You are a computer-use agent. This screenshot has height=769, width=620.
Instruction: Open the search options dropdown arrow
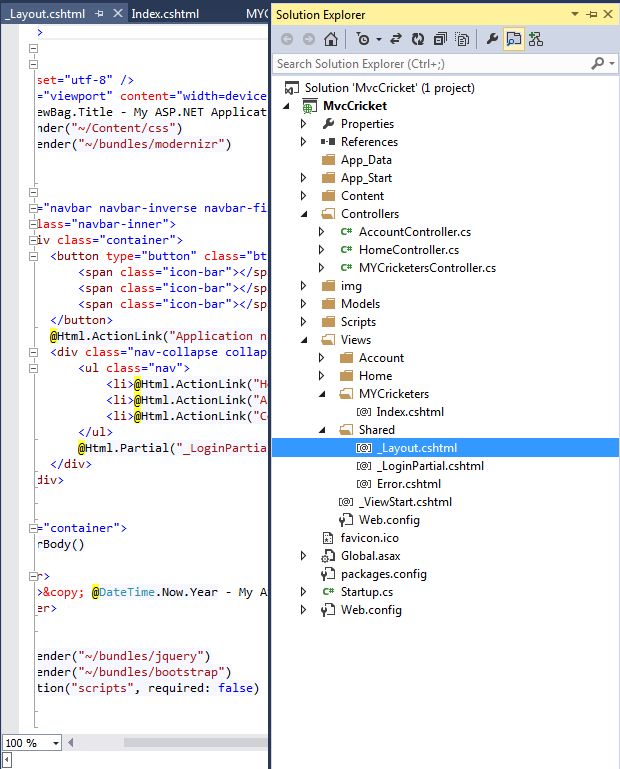(x=611, y=63)
